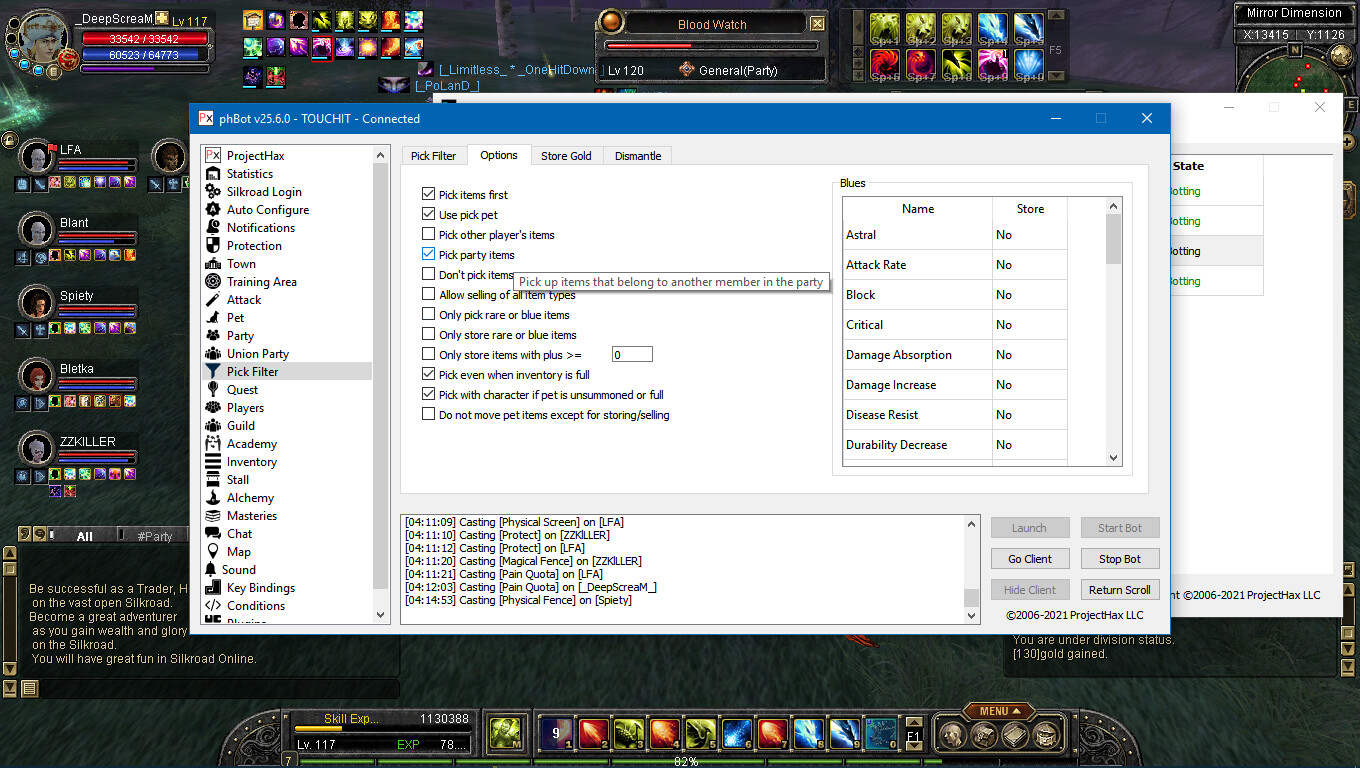Open the Dismantle tab
This screenshot has height=768, width=1360.
[x=638, y=156]
